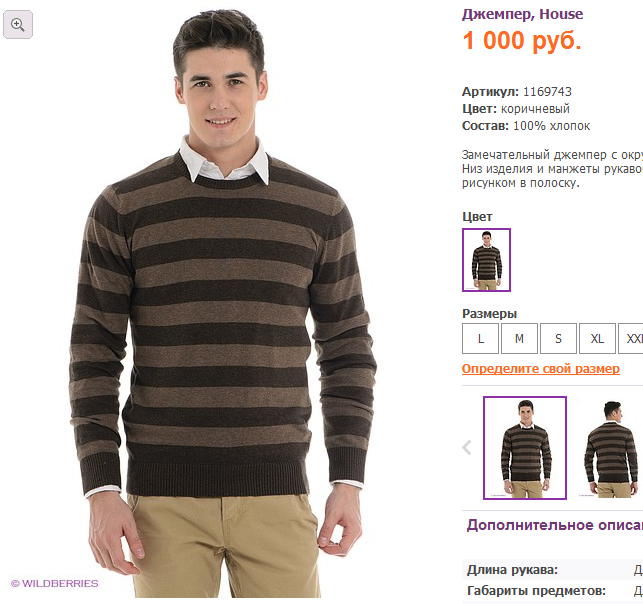Open the 'Определите свой размер' link
The width and height of the screenshot is (643, 604).
(x=540, y=369)
